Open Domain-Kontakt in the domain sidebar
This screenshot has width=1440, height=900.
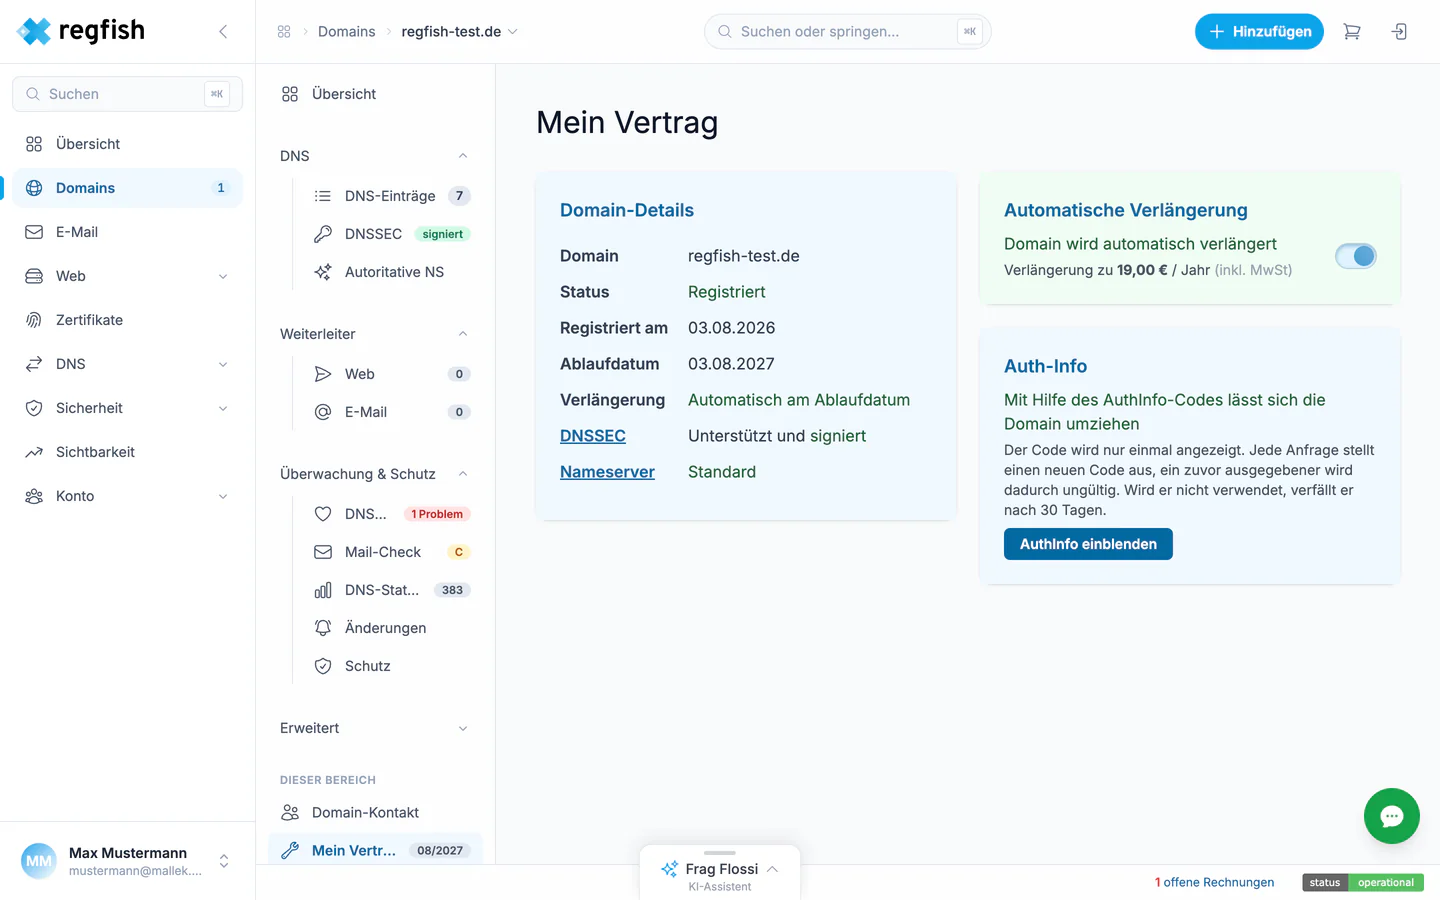[375, 812]
